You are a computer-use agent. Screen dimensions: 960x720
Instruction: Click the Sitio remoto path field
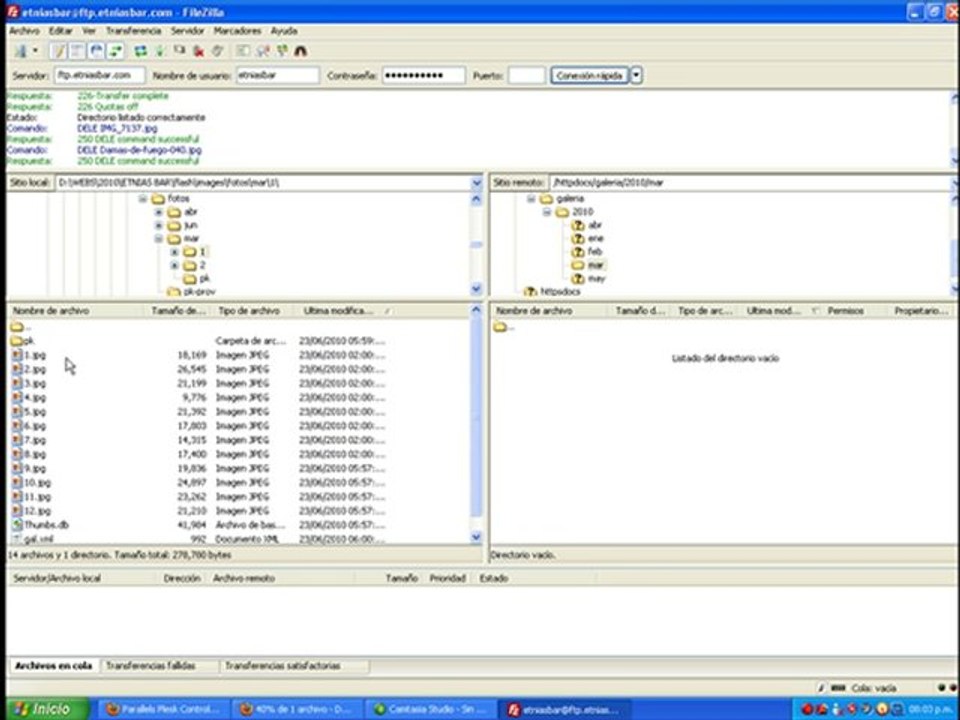click(752, 182)
